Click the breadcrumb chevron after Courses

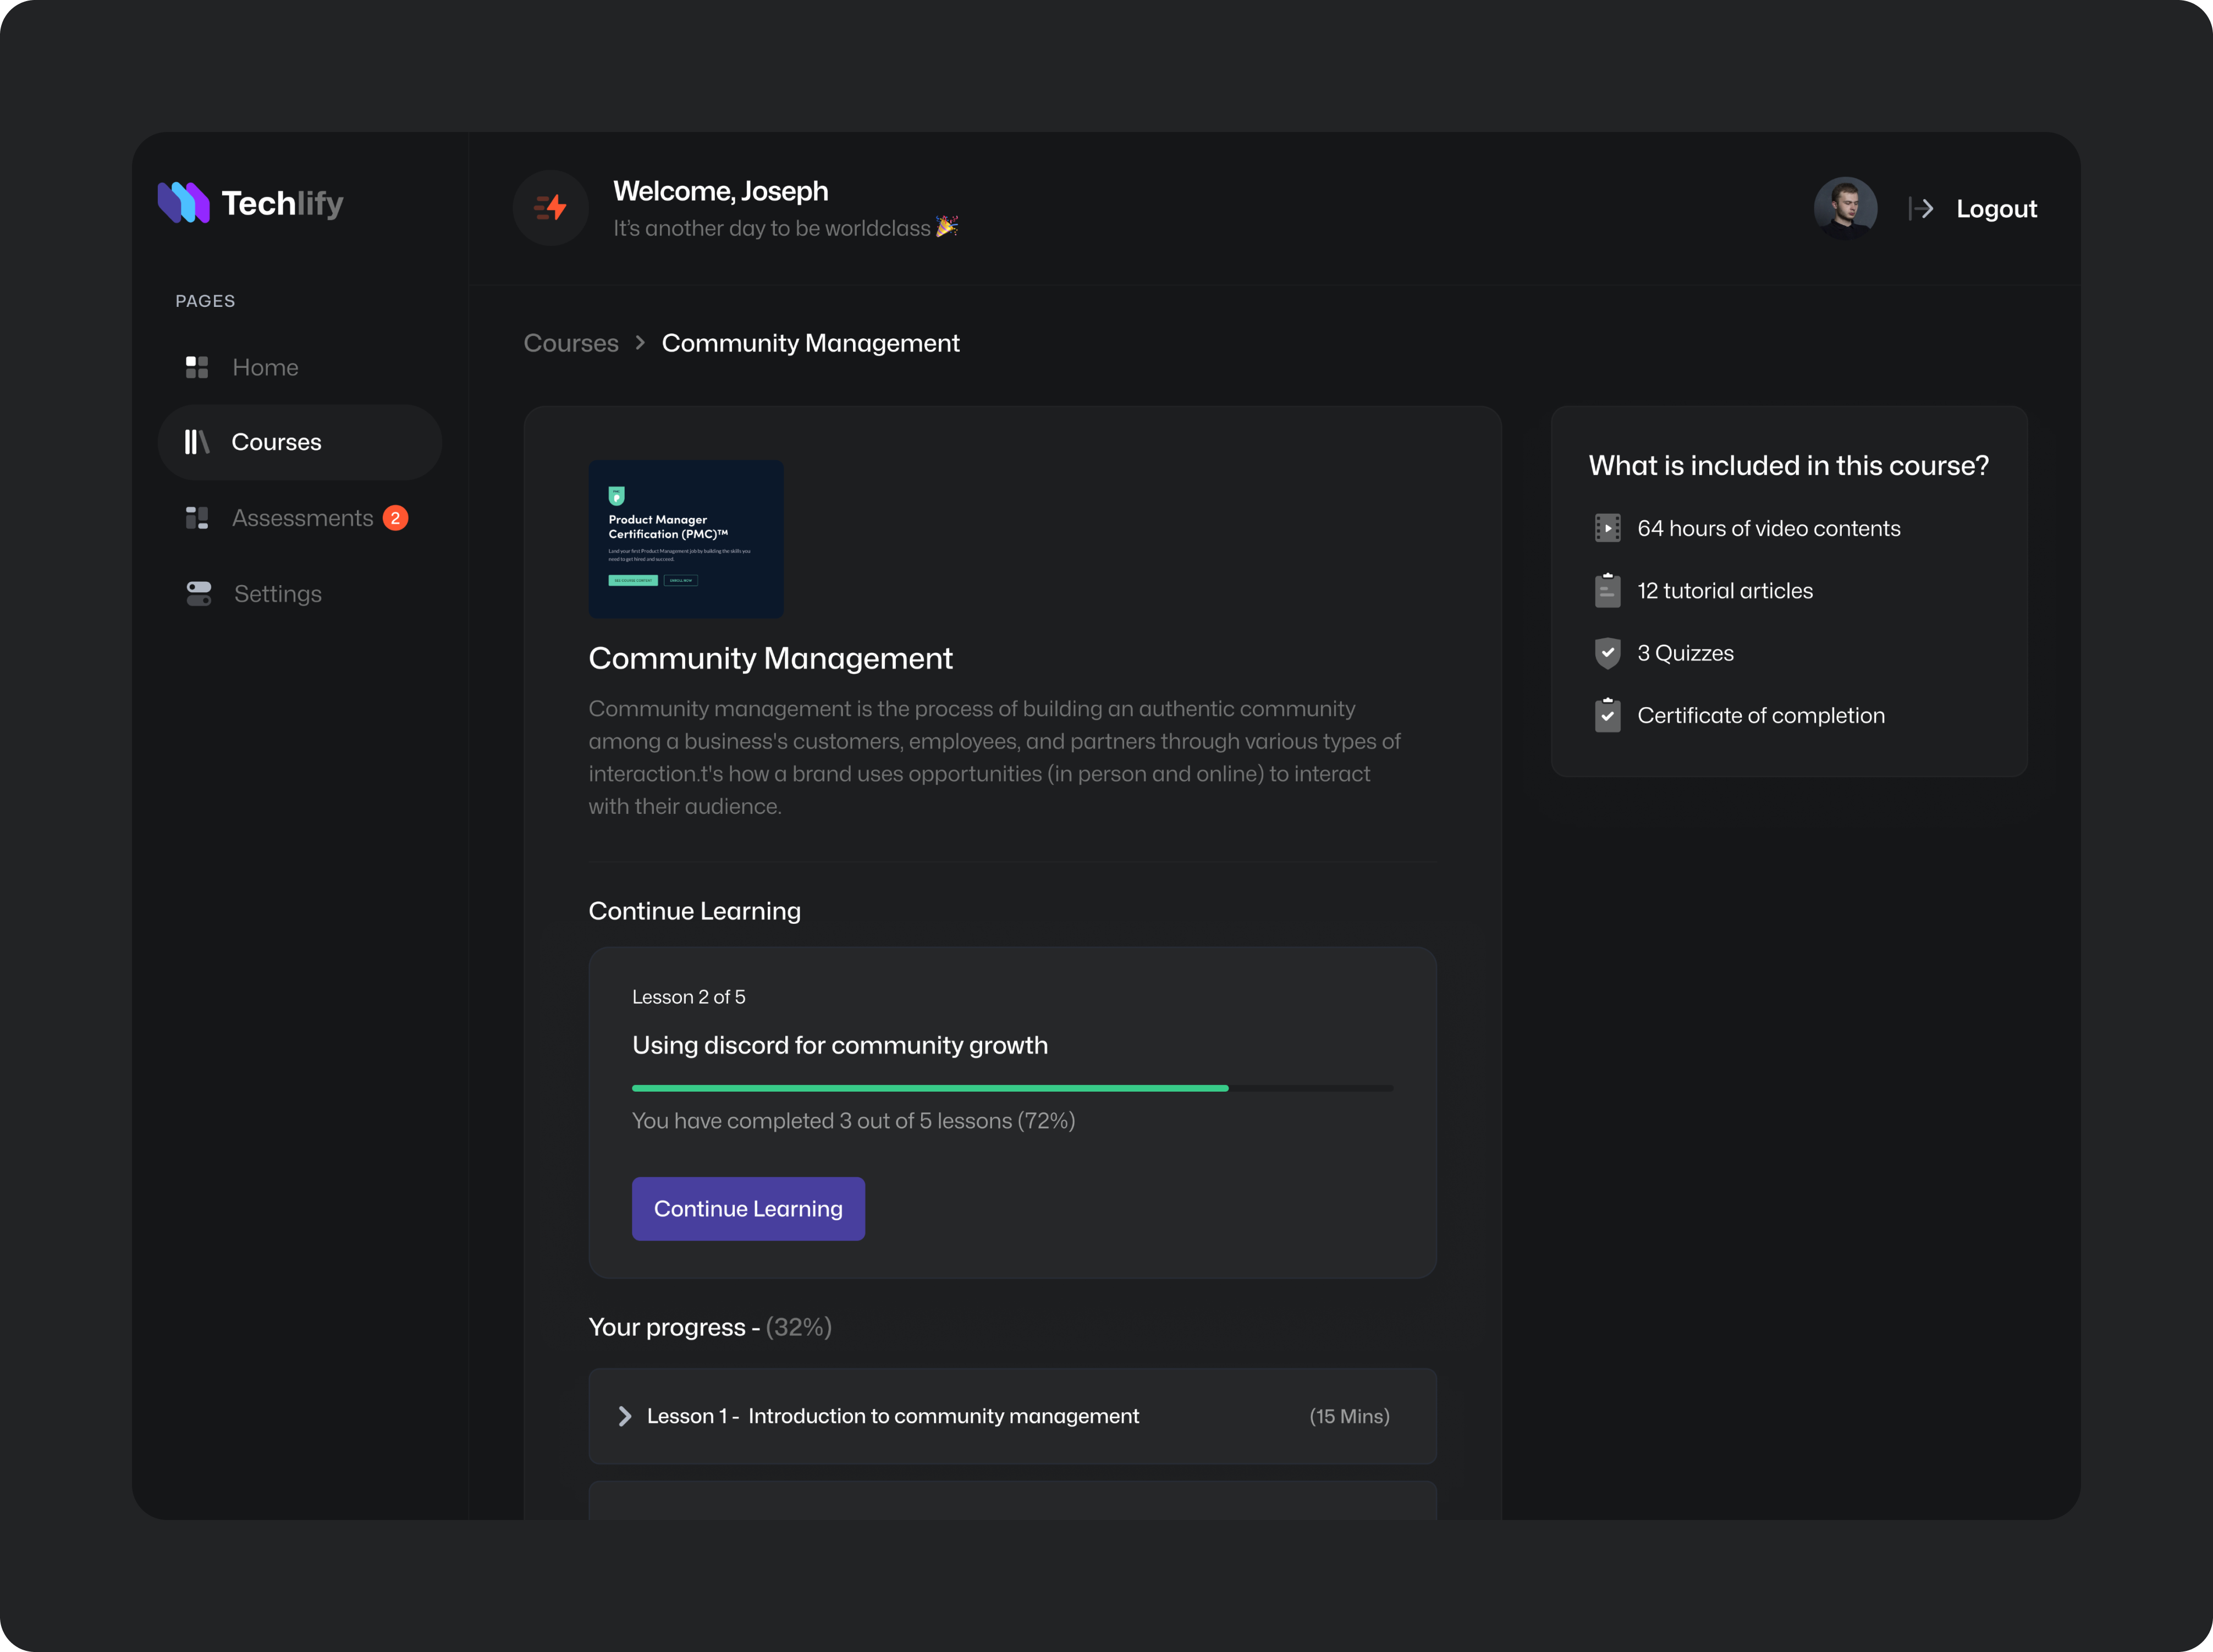pyautogui.click(x=639, y=343)
